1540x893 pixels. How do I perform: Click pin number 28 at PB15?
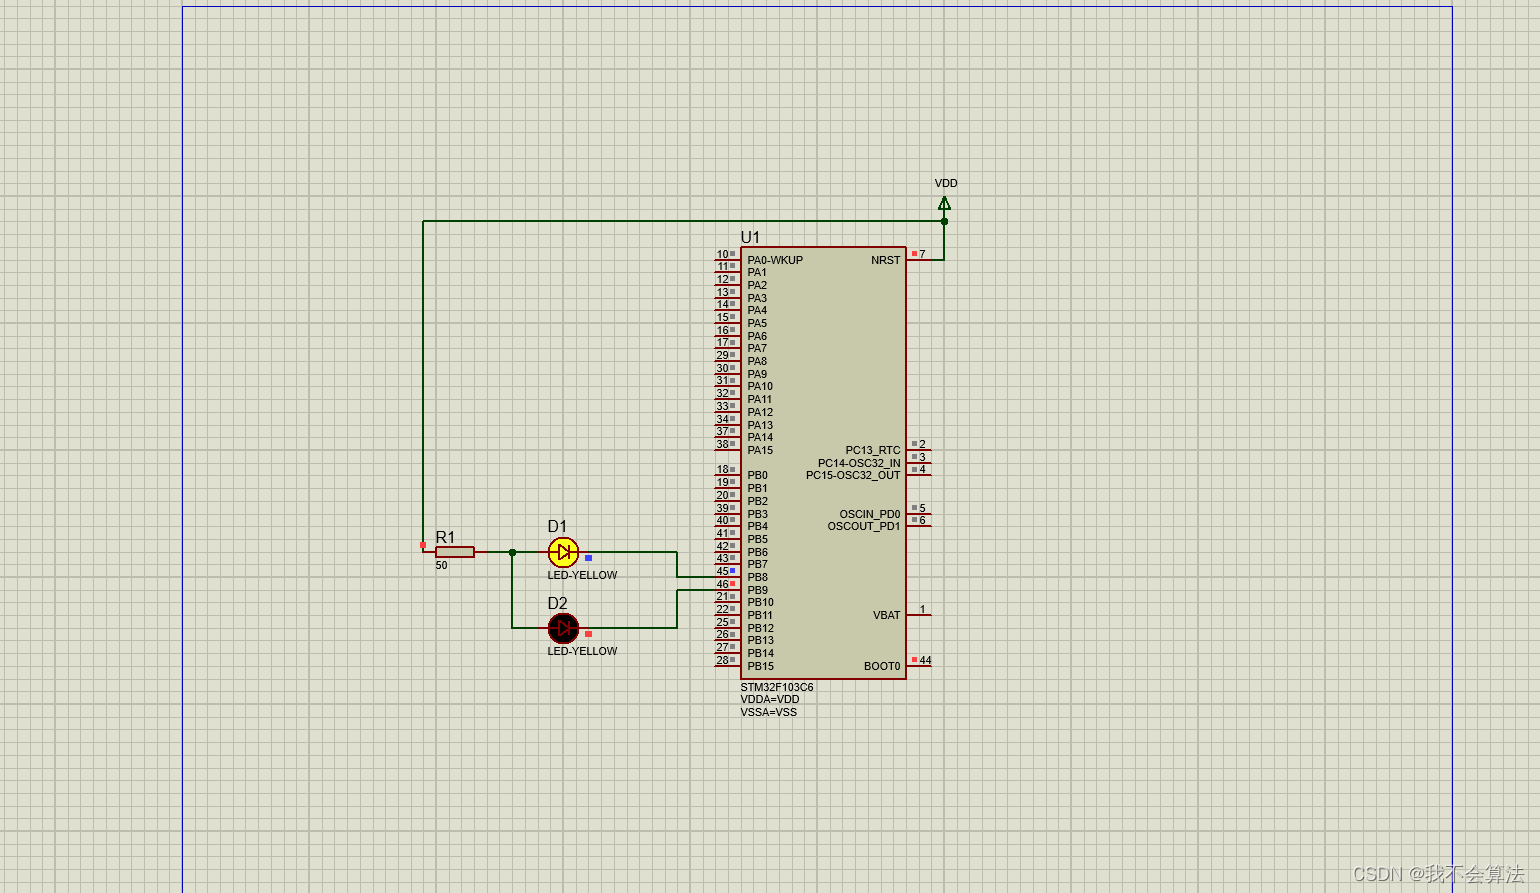pos(722,660)
